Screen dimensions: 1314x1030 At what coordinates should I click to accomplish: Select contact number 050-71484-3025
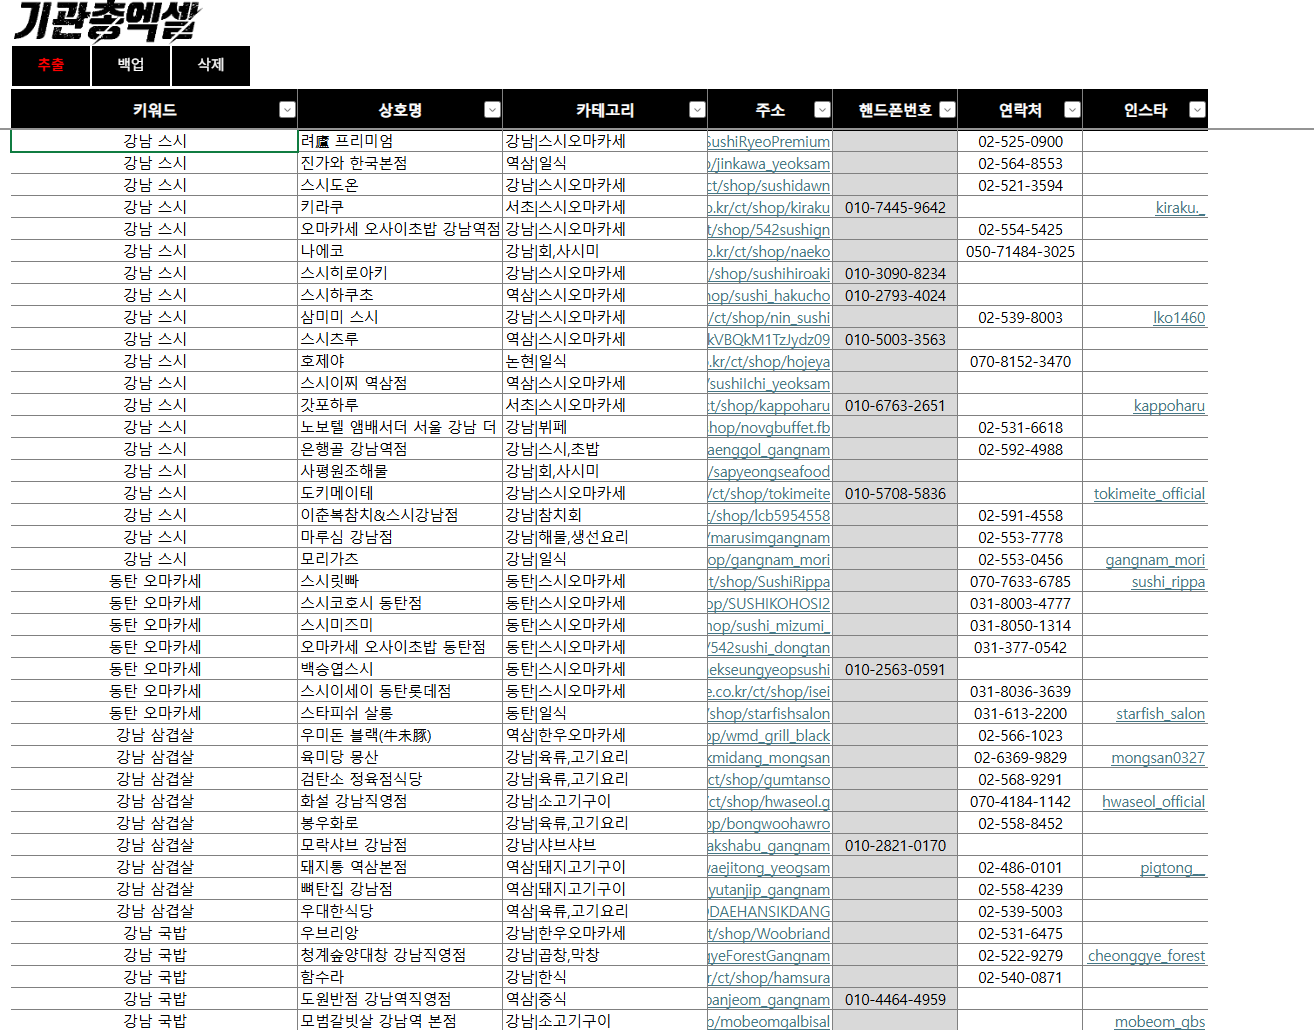pyautogui.click(x=1020, y=252)
